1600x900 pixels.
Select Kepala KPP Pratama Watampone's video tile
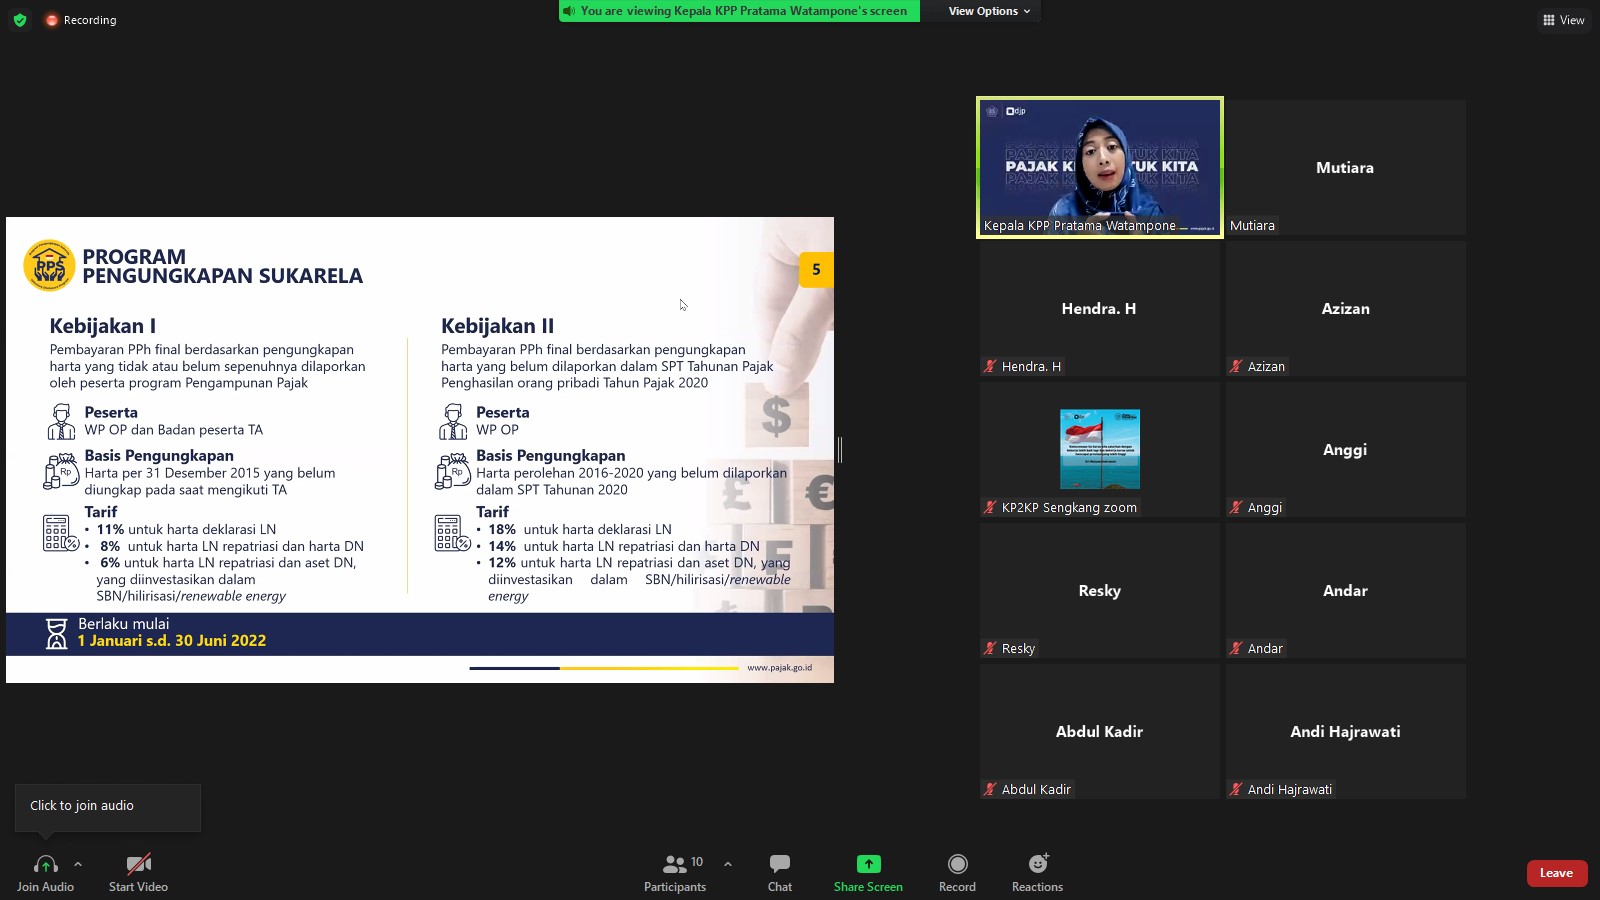1099,167
